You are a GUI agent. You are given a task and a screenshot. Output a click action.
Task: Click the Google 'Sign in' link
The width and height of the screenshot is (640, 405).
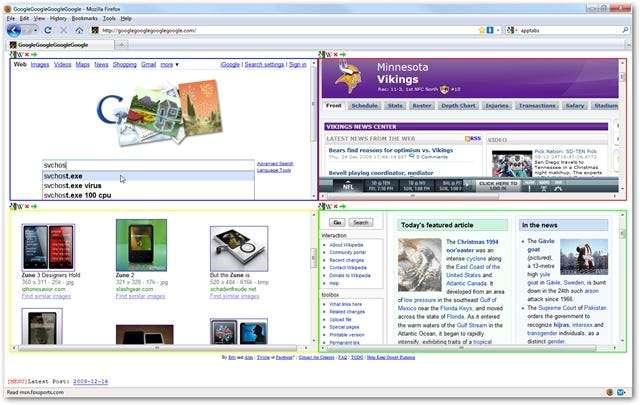tap(297, 64)
